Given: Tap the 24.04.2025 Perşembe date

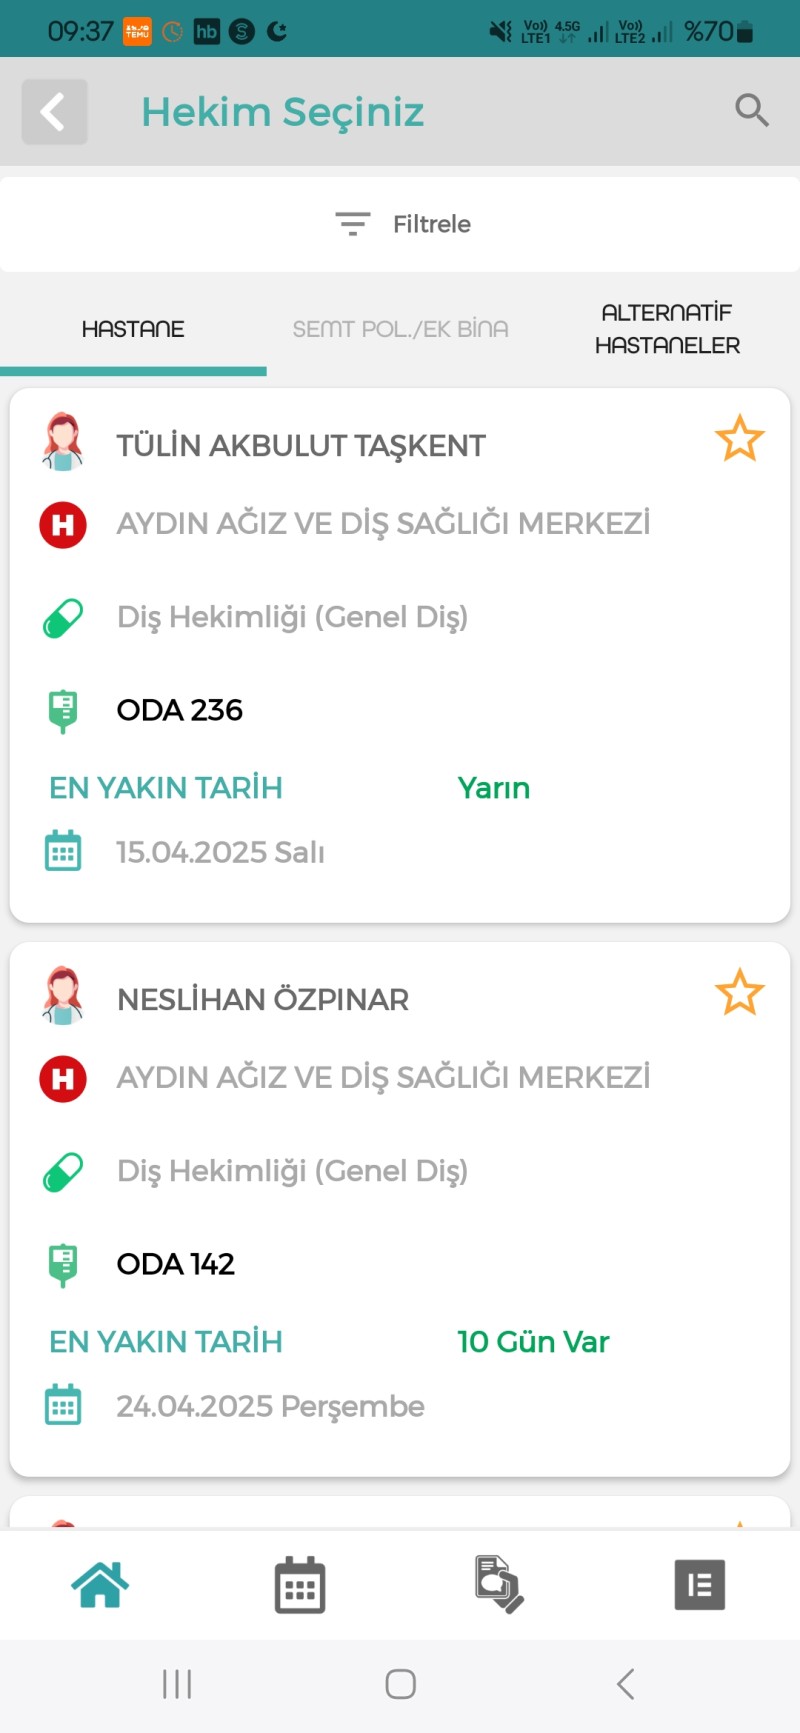Looking at the screenshot, I should tap(270, 1406).
